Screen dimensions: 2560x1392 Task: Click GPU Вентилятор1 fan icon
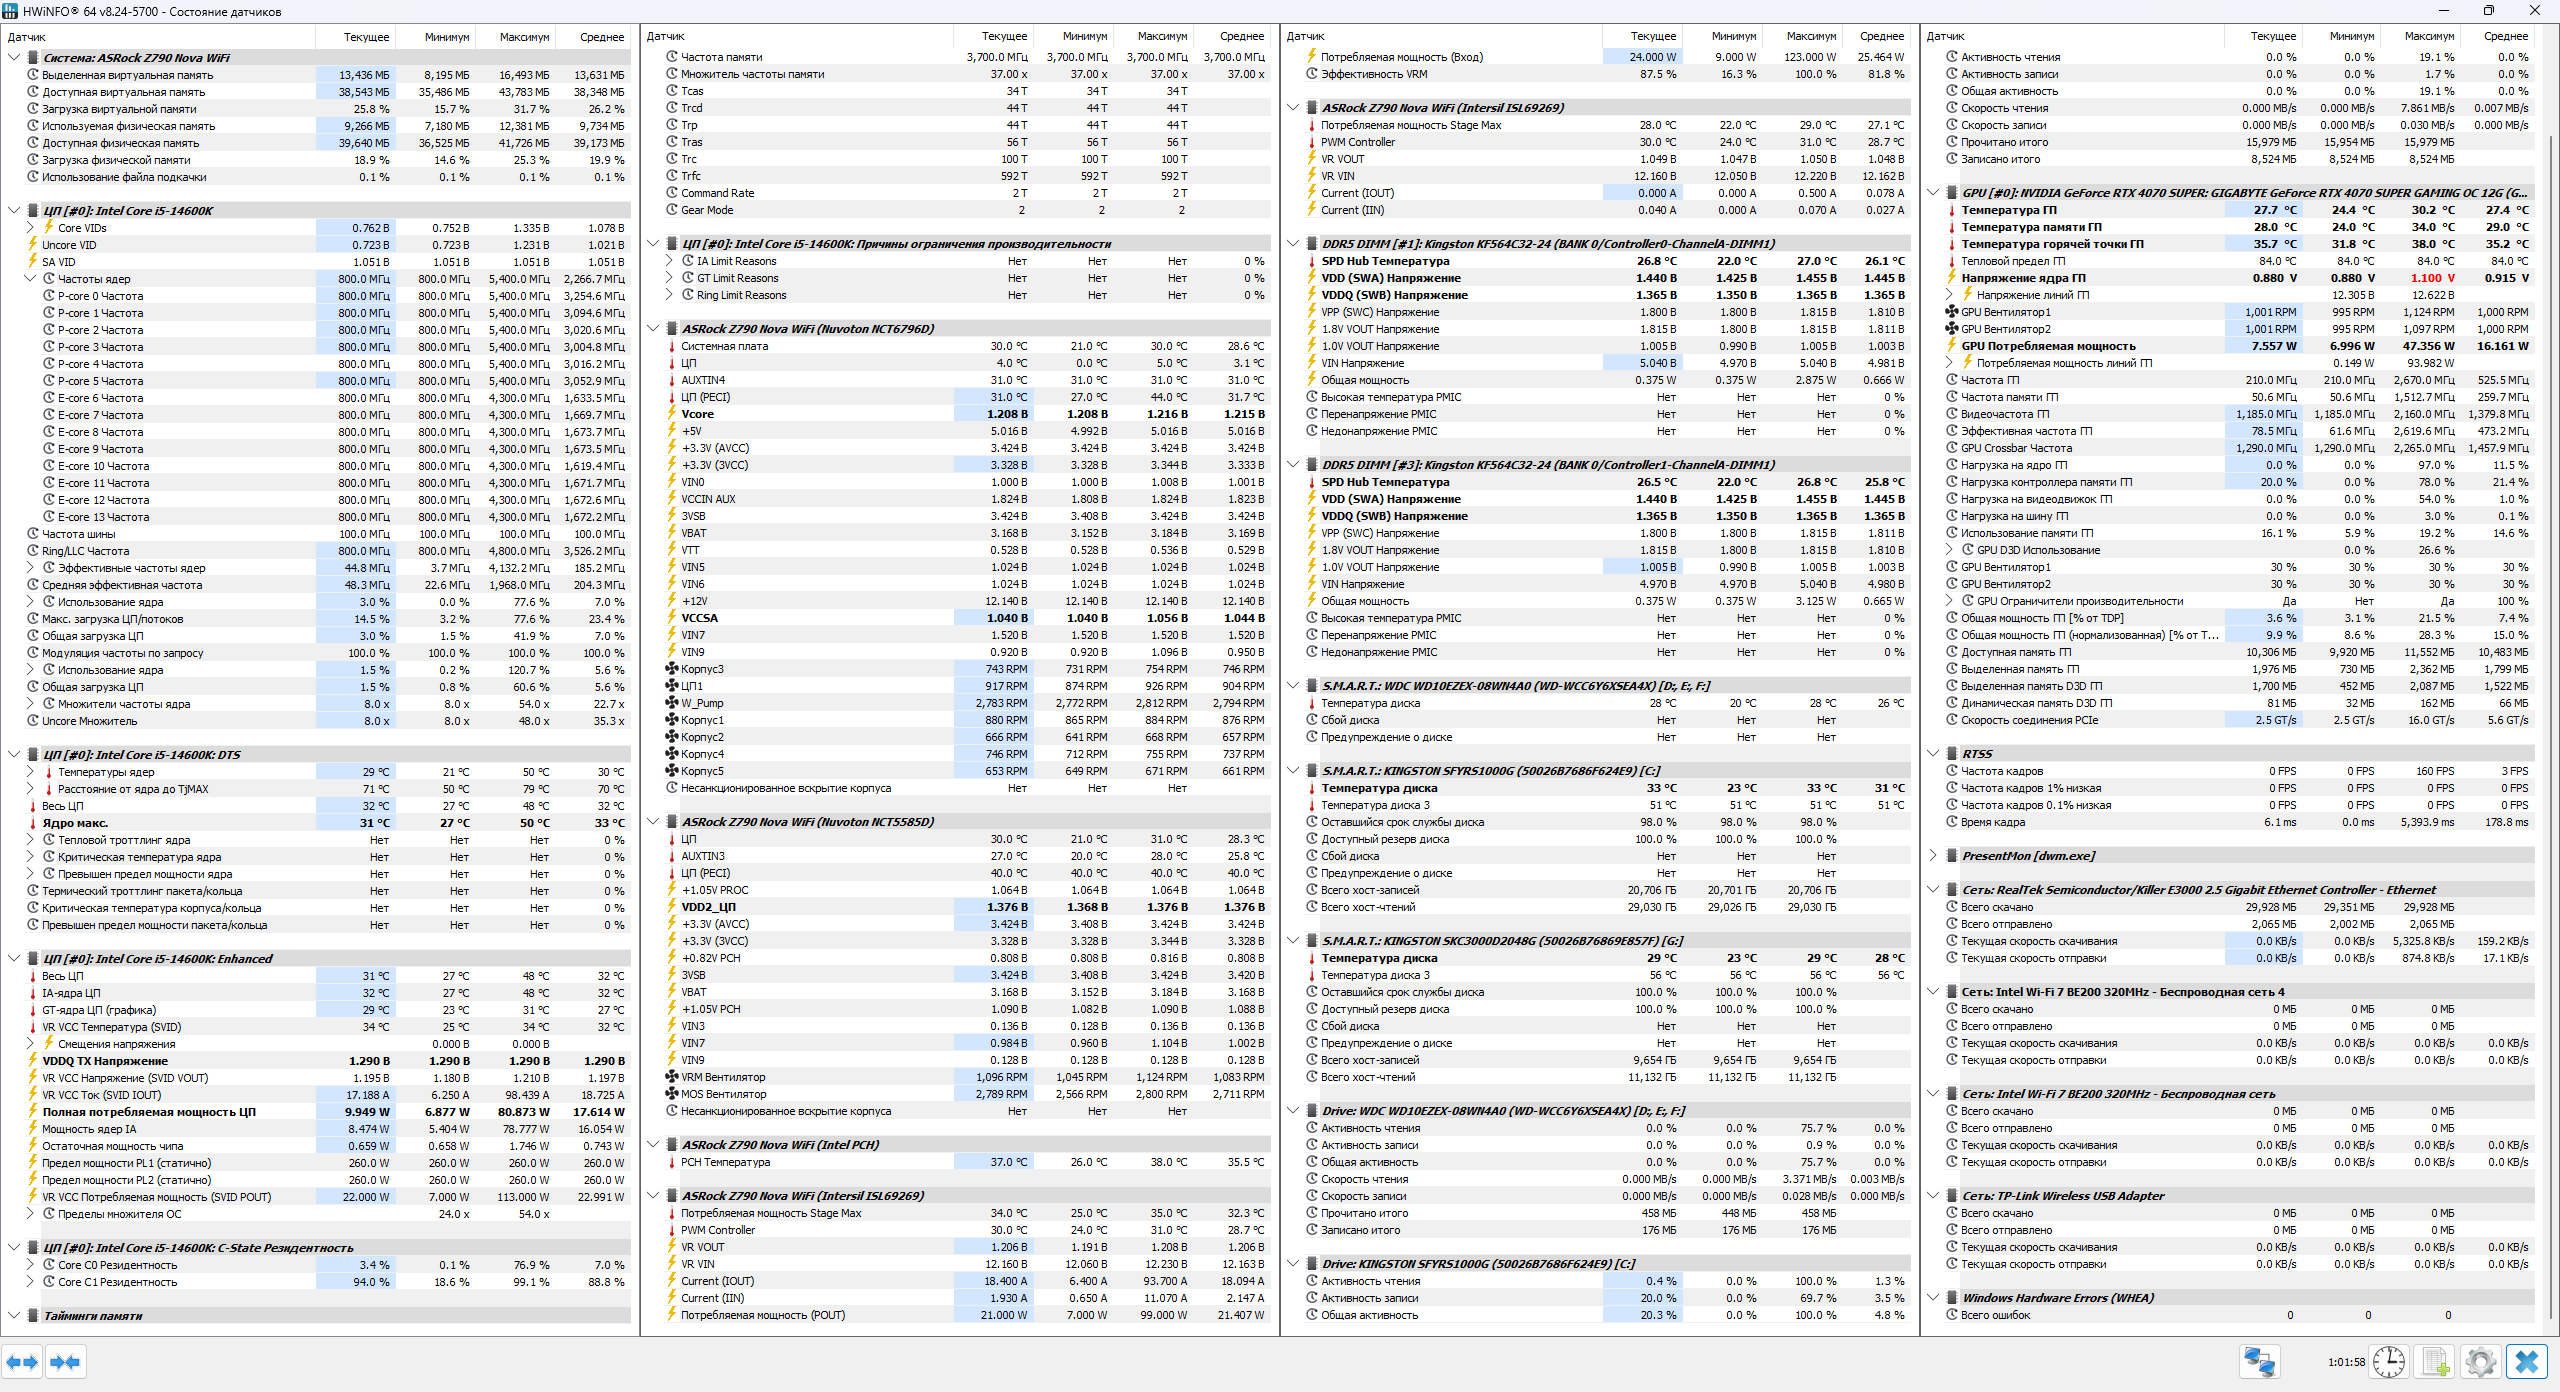click(1951, 312)
